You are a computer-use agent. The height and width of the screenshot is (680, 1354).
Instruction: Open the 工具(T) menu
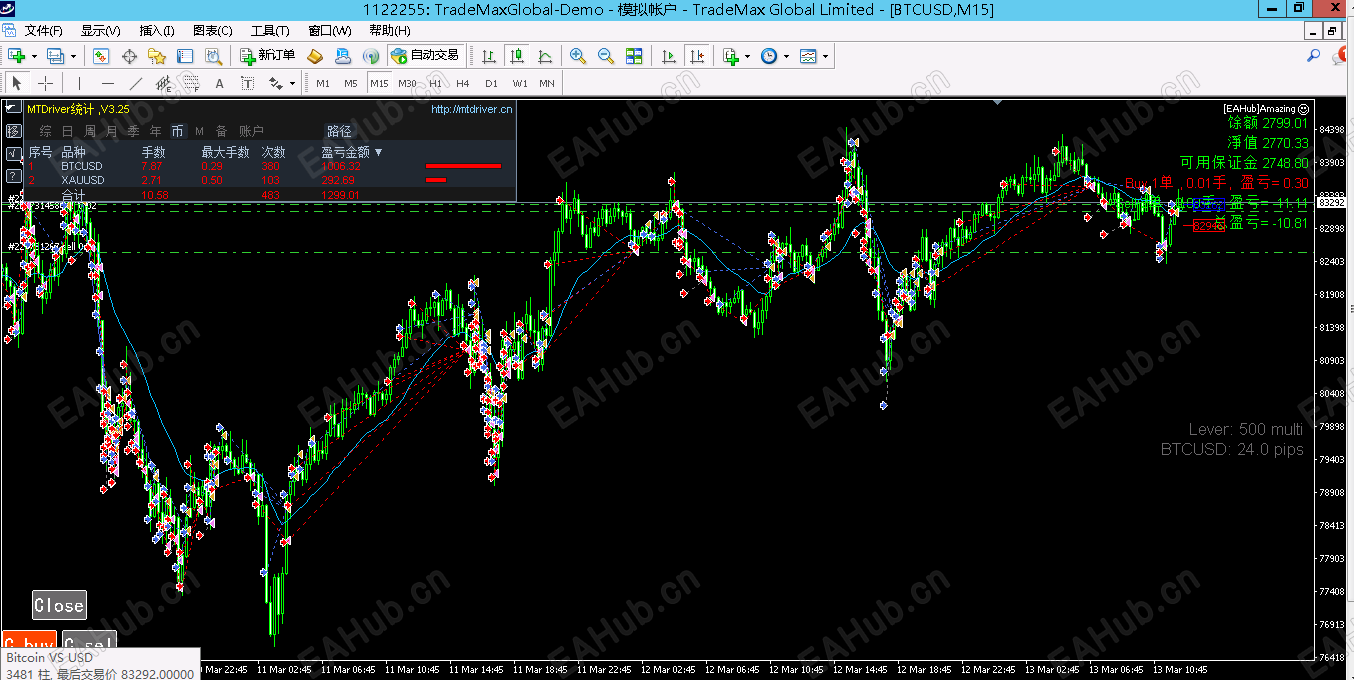pos(270,31)
